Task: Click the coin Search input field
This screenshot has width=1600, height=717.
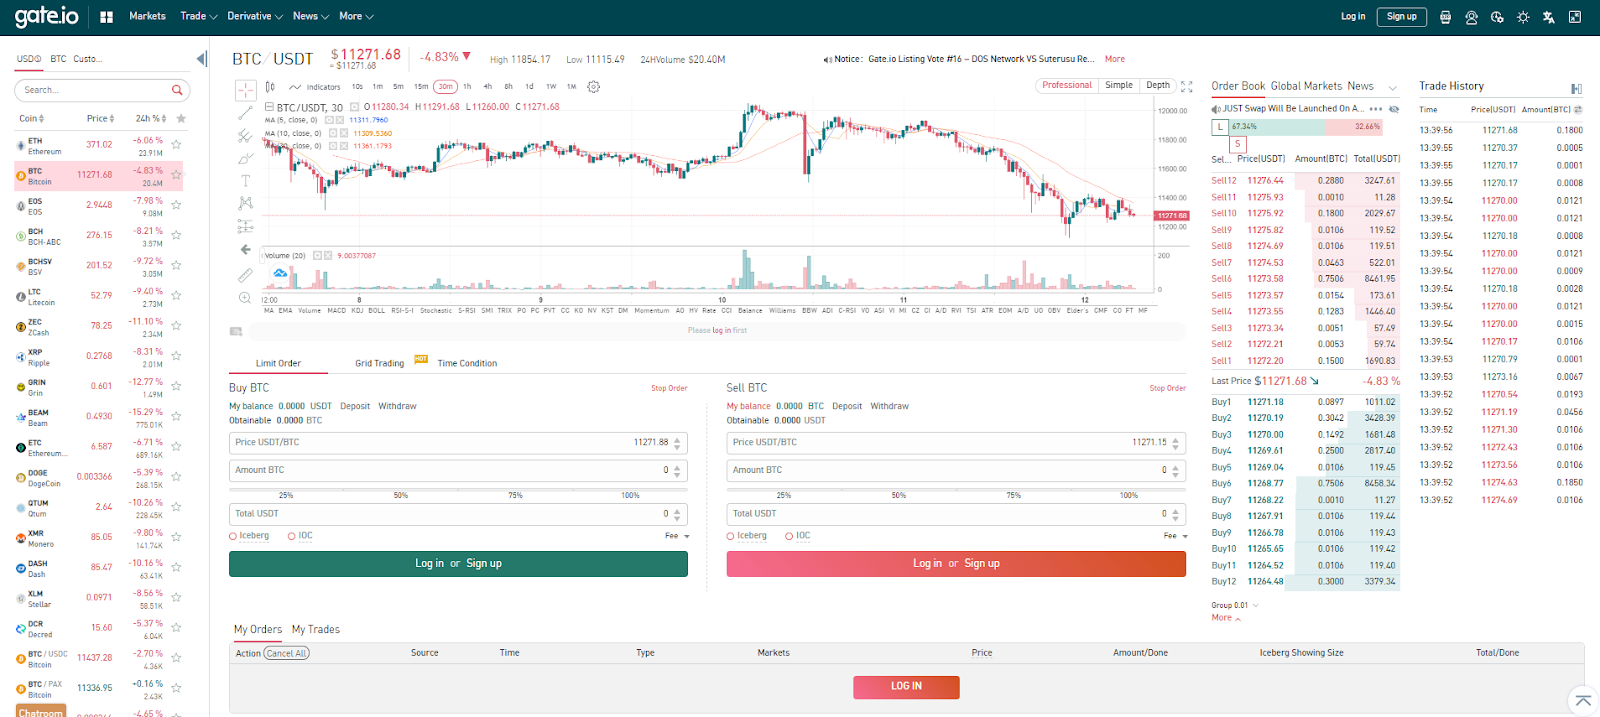Action: coord(101,90)
